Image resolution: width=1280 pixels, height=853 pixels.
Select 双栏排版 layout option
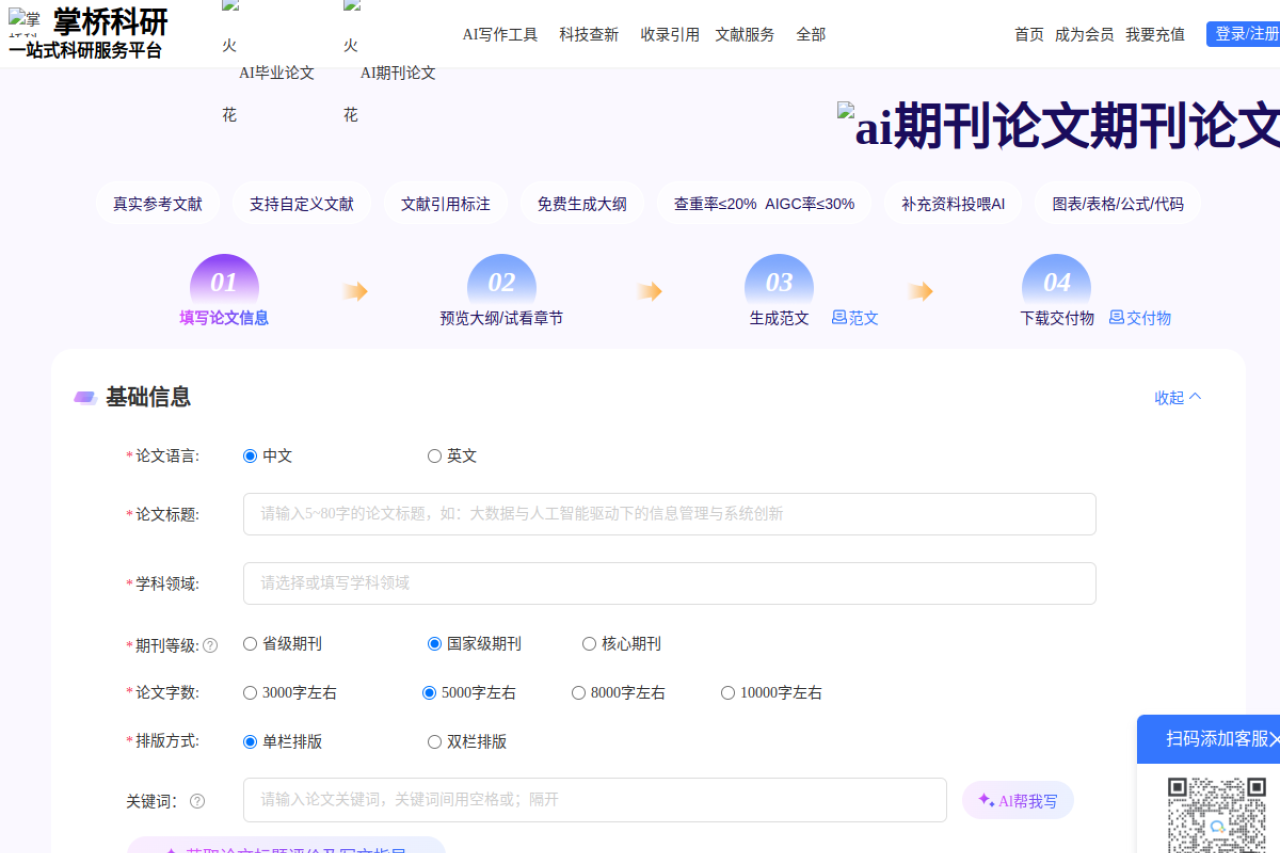[435, 742]
